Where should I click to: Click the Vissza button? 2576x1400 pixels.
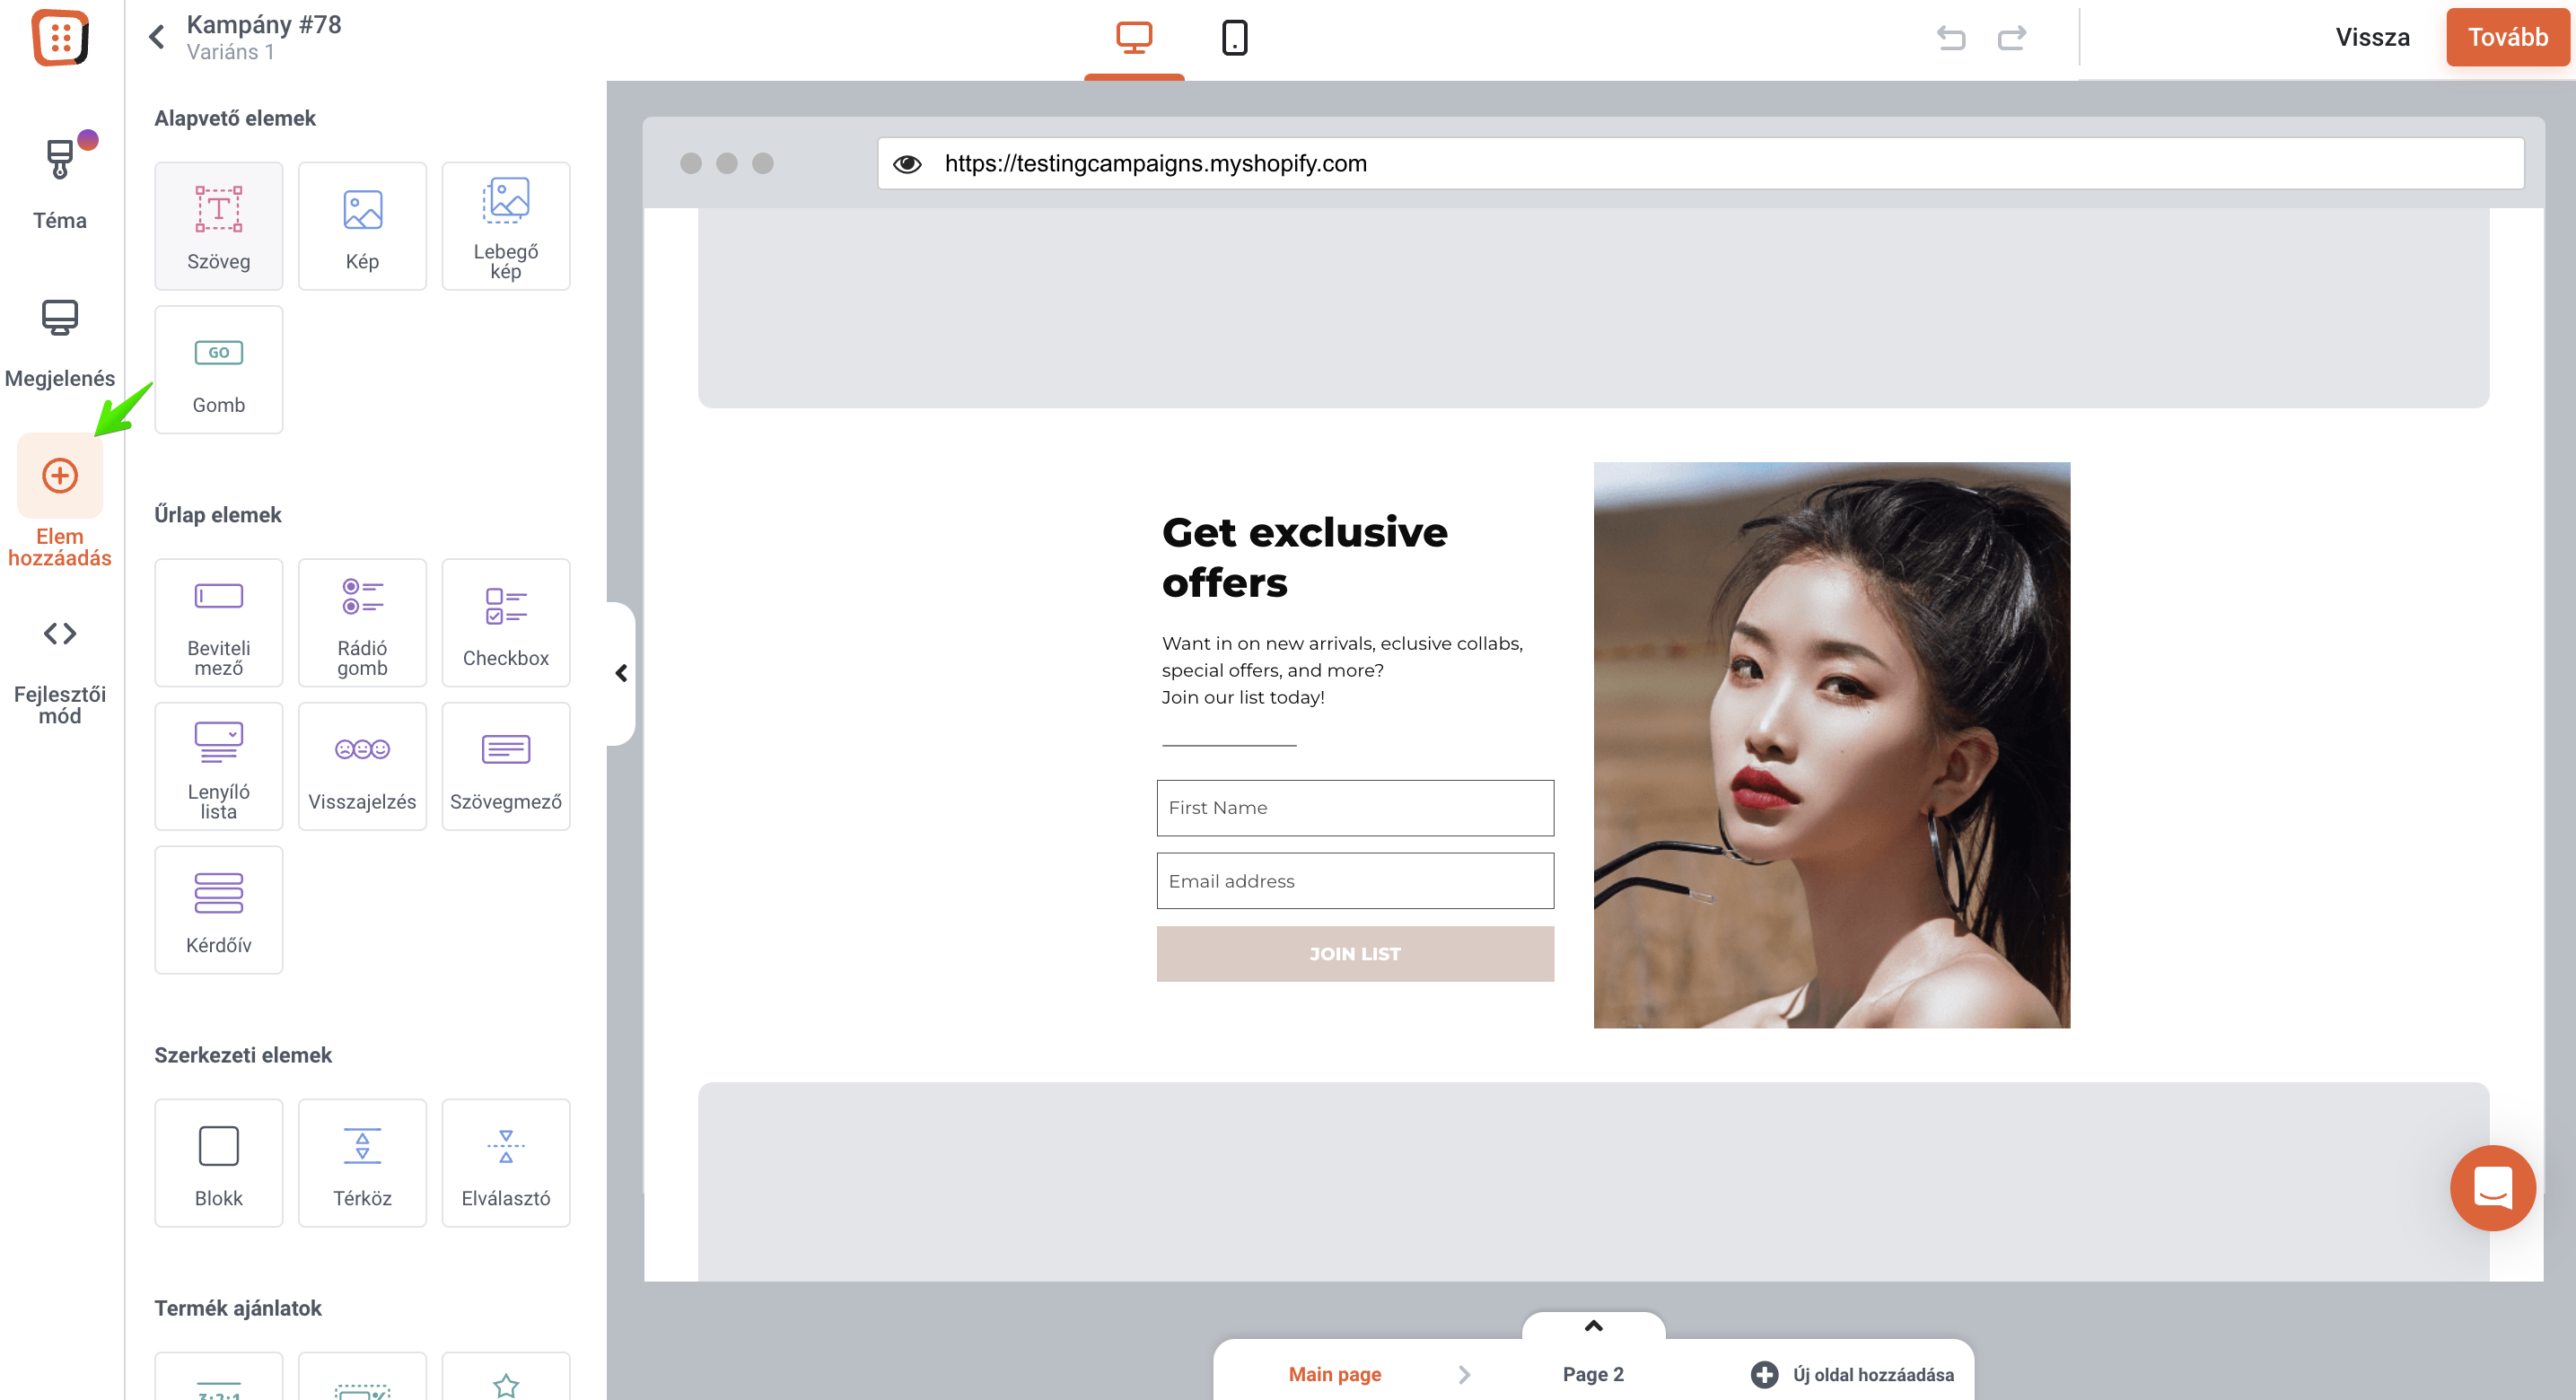(2372, 37)
